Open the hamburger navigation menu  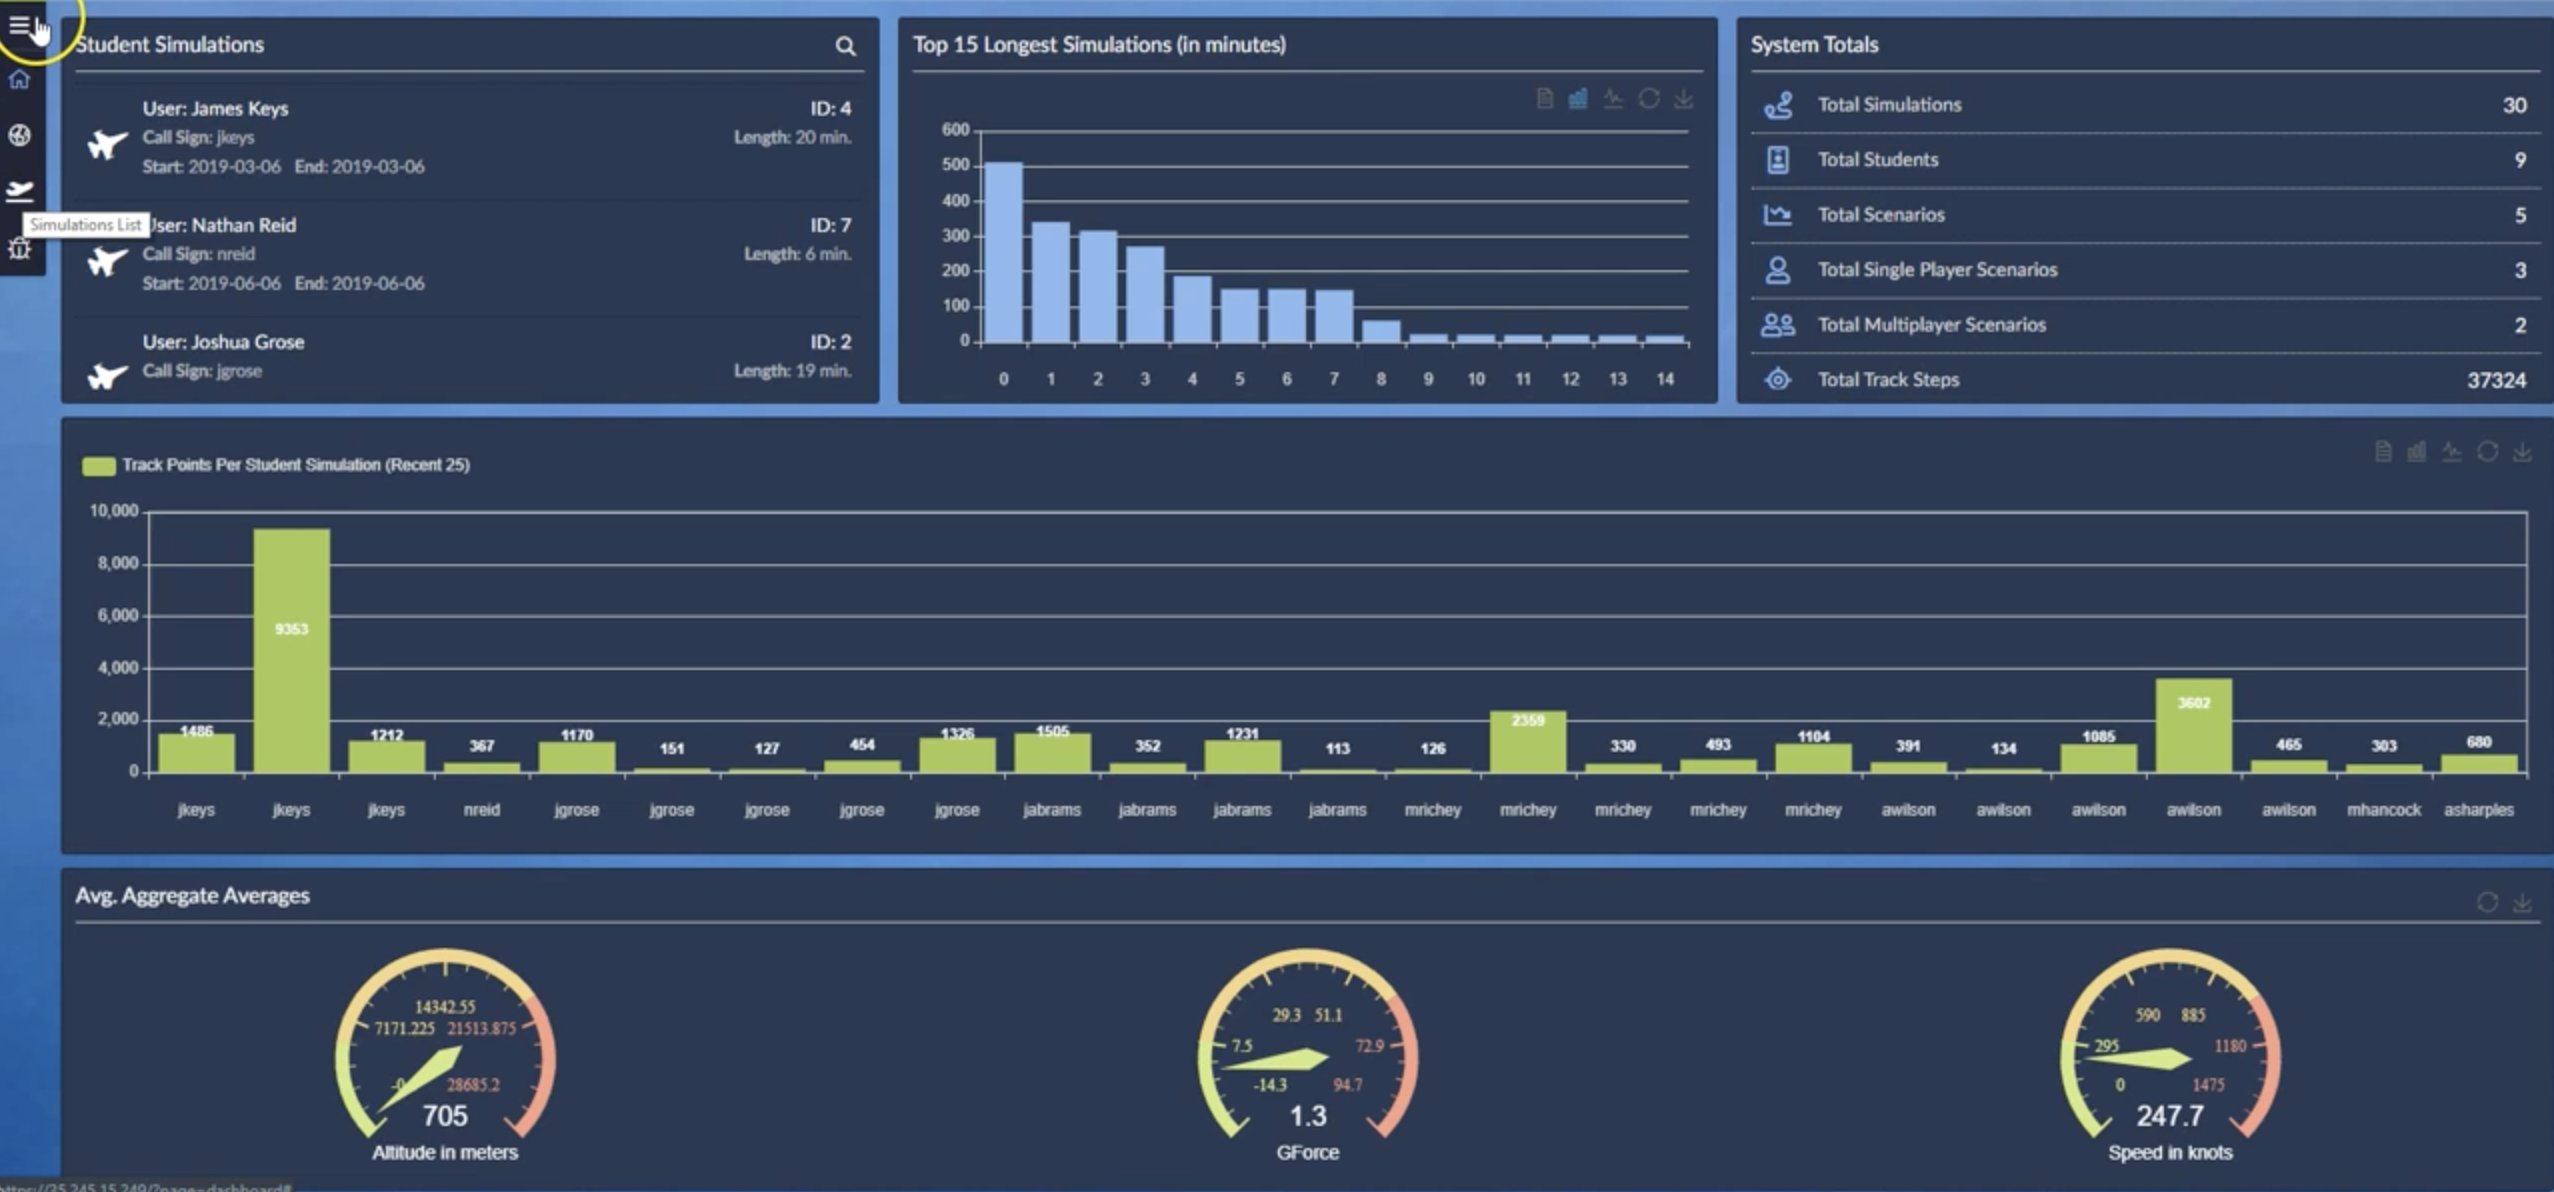click(x=19, y=25)
